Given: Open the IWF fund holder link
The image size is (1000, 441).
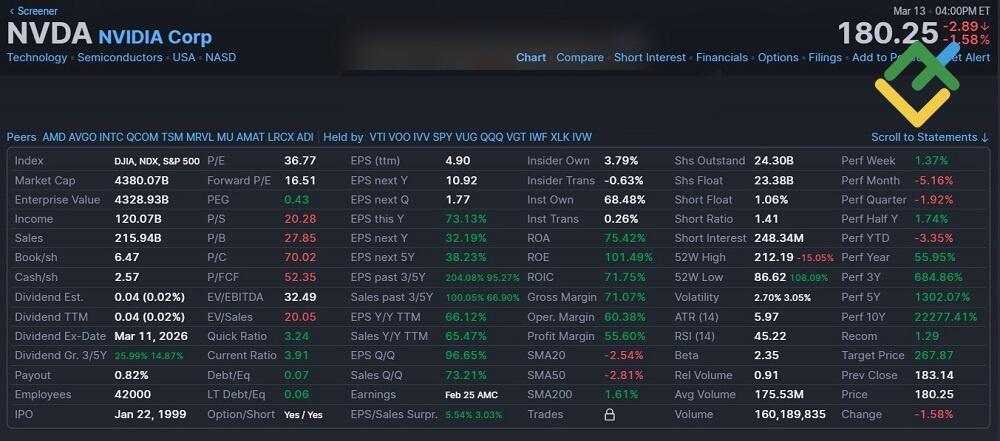Looking at the screenshot, I should tap(539, 137).
